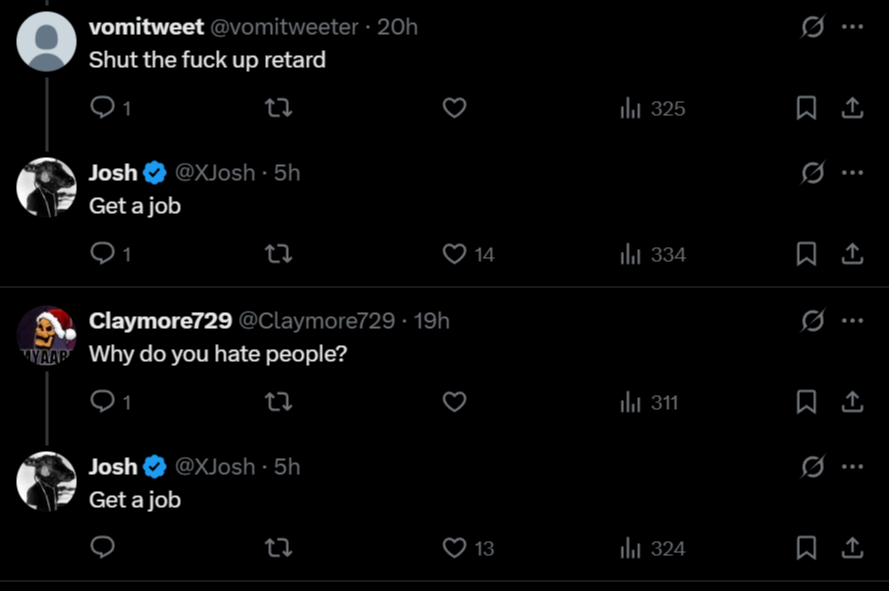The width and height of the screenshot is (889, 591).
Task: Reply to vomitweet's tweet
Action: 103,108
